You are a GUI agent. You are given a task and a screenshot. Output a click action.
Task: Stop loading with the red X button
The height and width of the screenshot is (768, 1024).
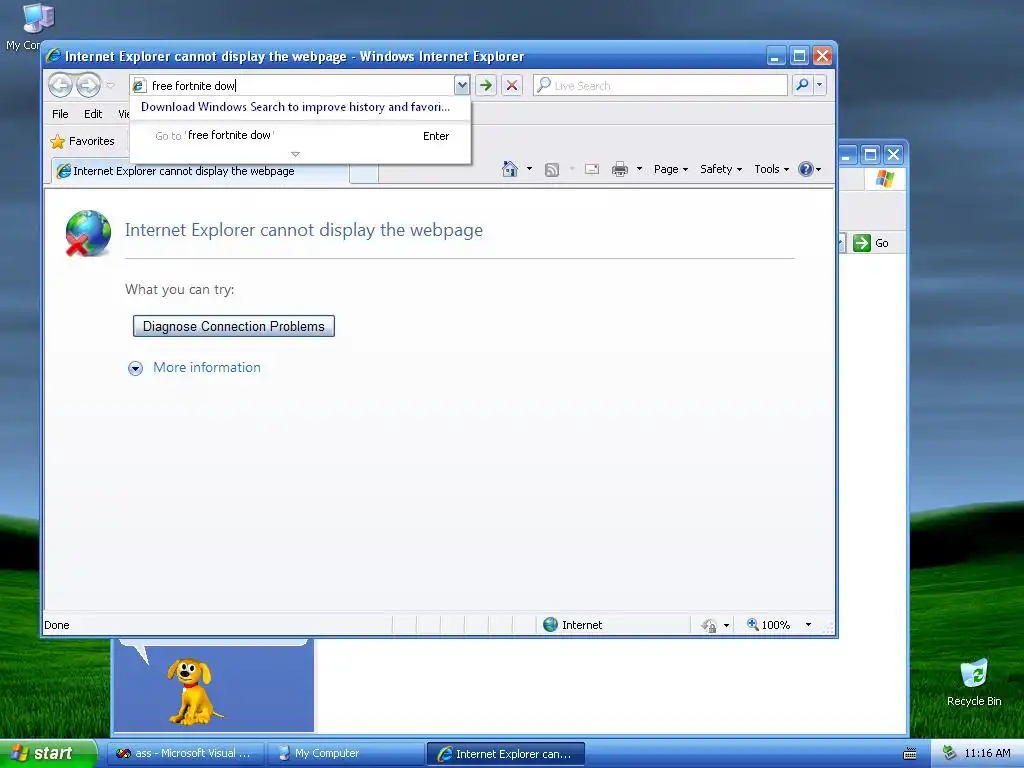(x=512, y=85)
